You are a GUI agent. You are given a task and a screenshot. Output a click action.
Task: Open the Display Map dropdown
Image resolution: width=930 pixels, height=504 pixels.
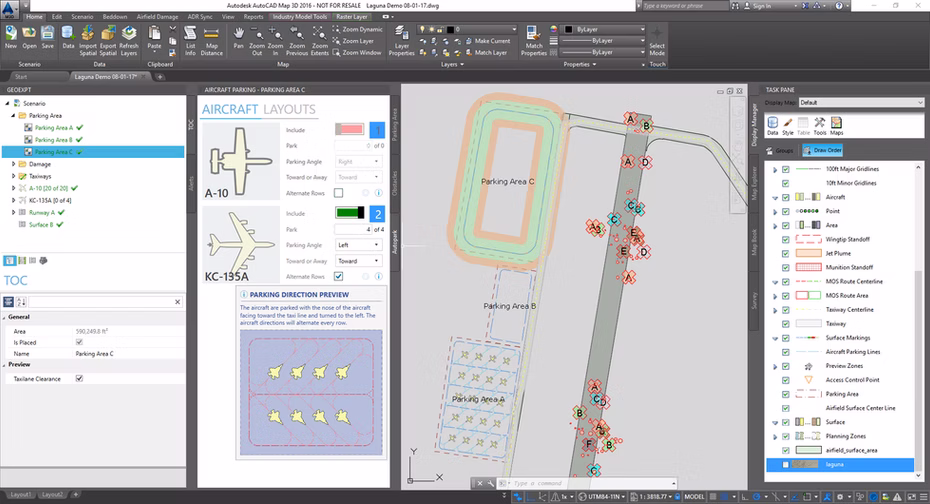861,103
